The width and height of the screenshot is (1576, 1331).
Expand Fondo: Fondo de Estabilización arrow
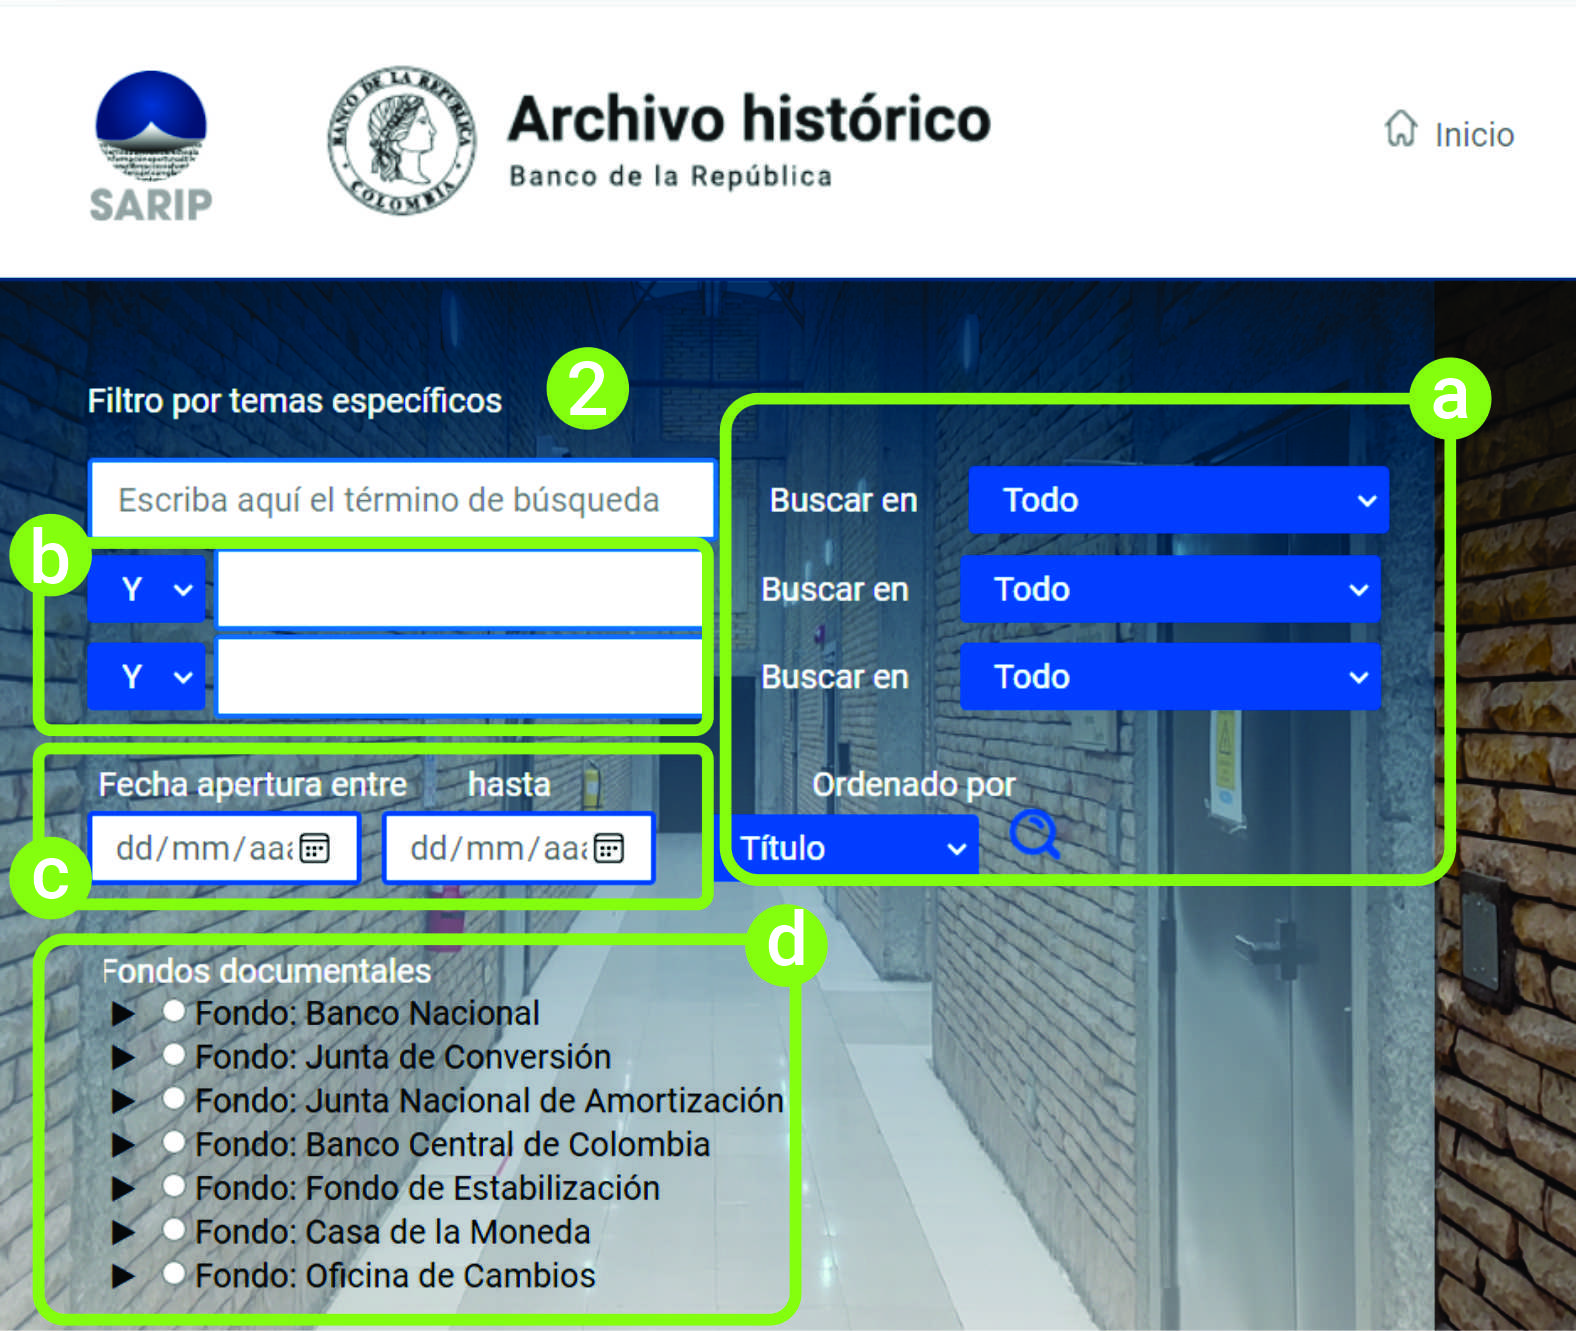click(x=123, y=1188)
